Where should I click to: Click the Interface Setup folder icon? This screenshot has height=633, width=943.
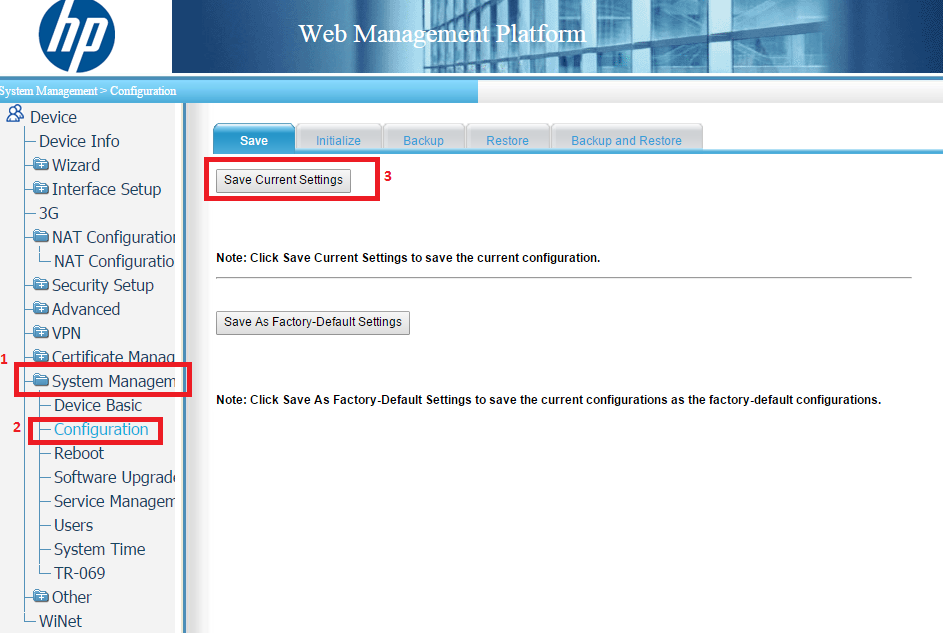tap(41, 189)
